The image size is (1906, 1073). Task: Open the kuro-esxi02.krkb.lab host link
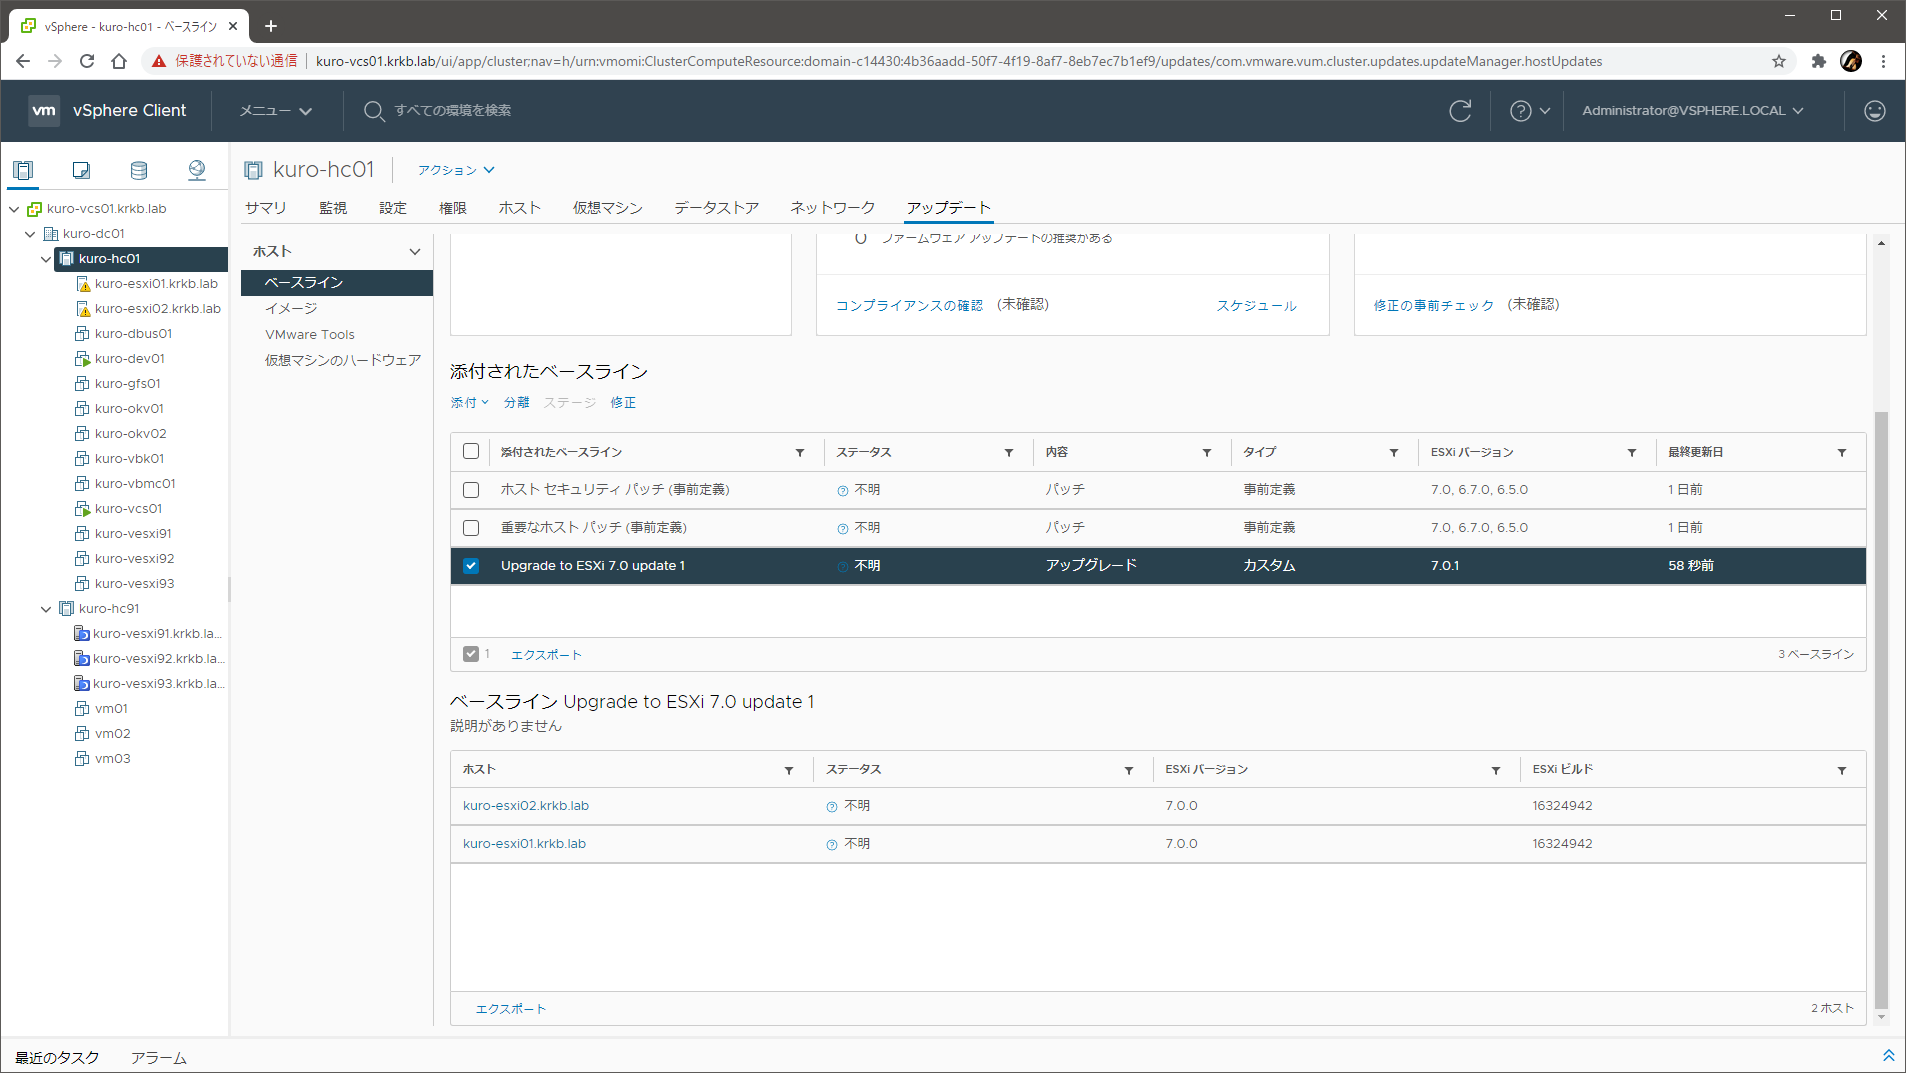526,806
